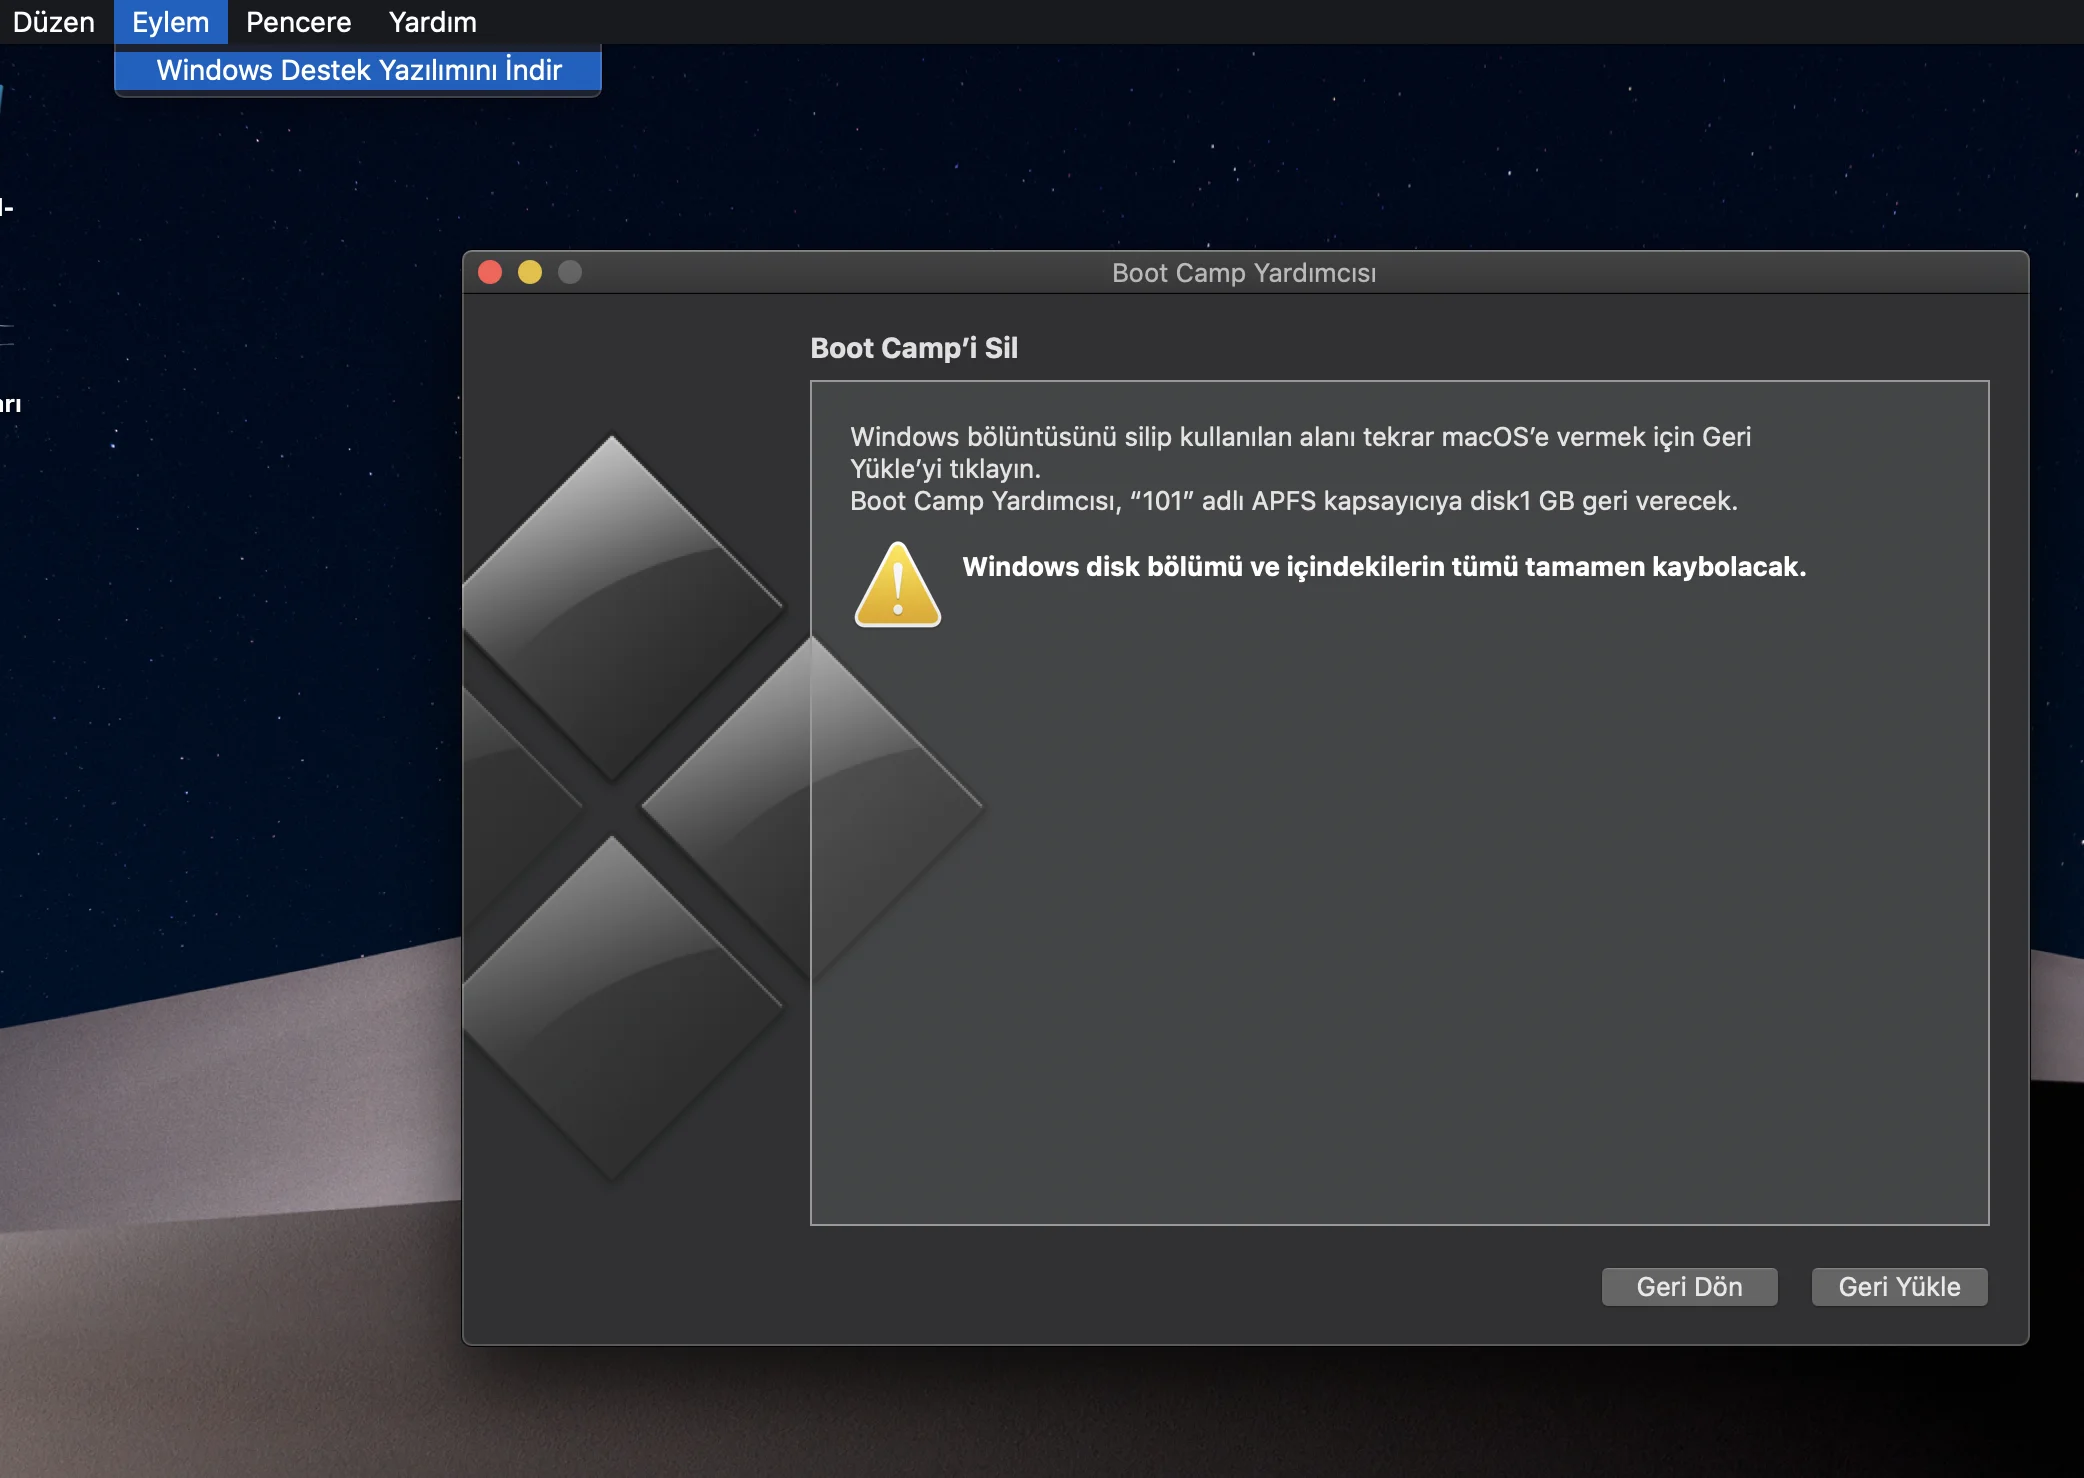Click the Boot Camp'i Sil heading
The width and height of the screenshot is (2084, 1478).
coord(913,348)
